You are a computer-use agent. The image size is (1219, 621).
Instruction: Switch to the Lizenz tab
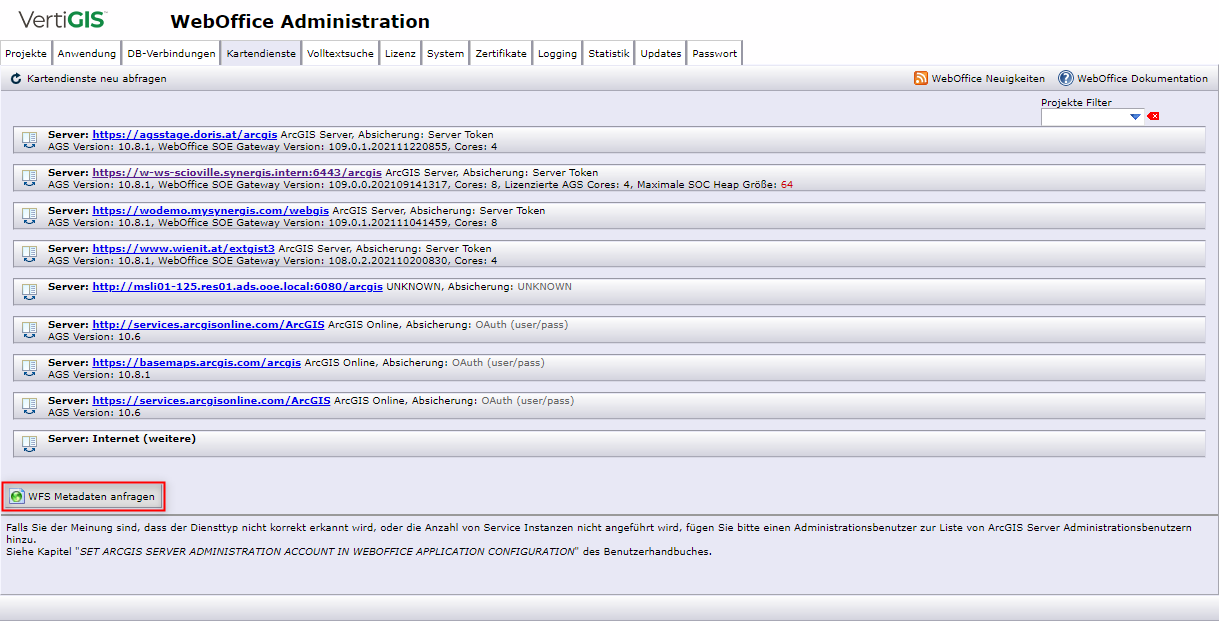pos(400,53)
